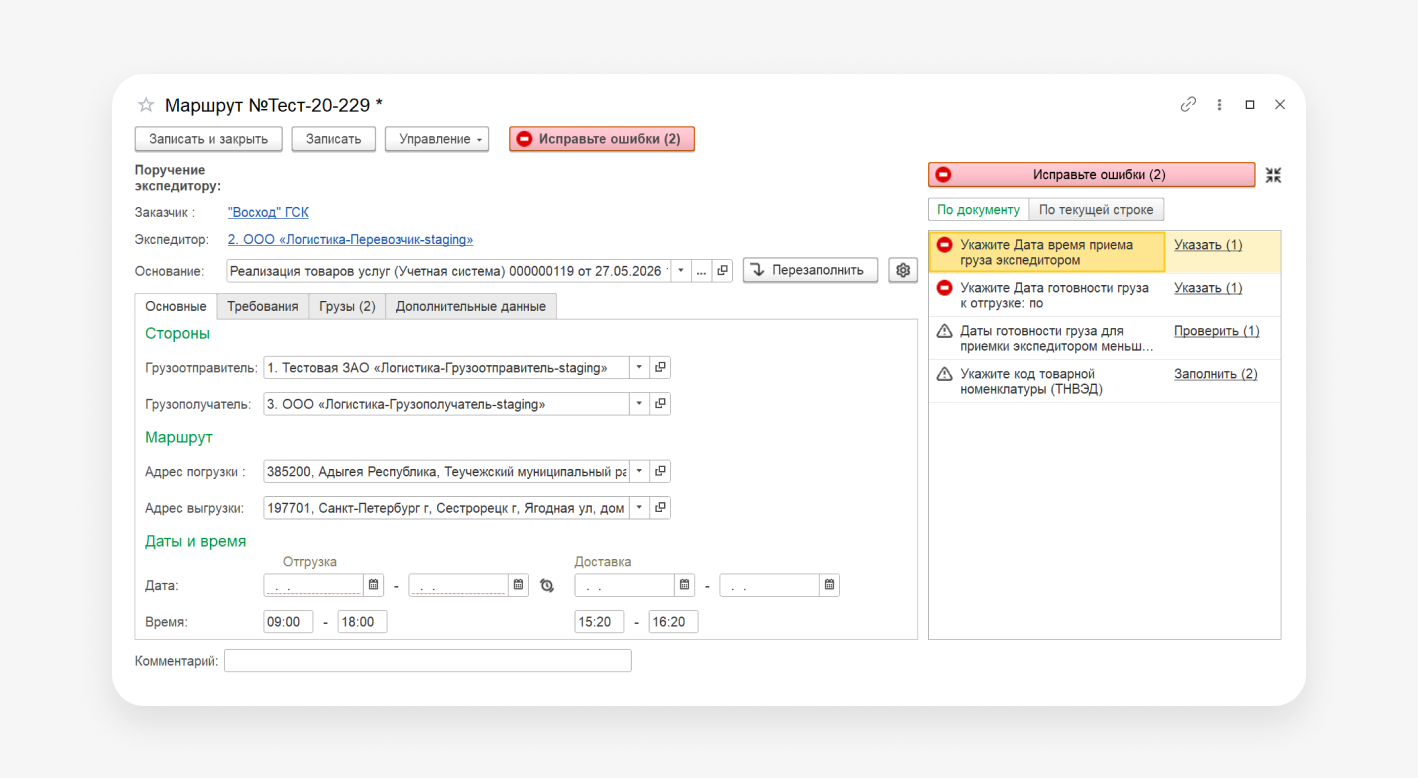Switch to Дополнительные данные tab
Viewport: 1418px width, 778px height.
point(471,306)
